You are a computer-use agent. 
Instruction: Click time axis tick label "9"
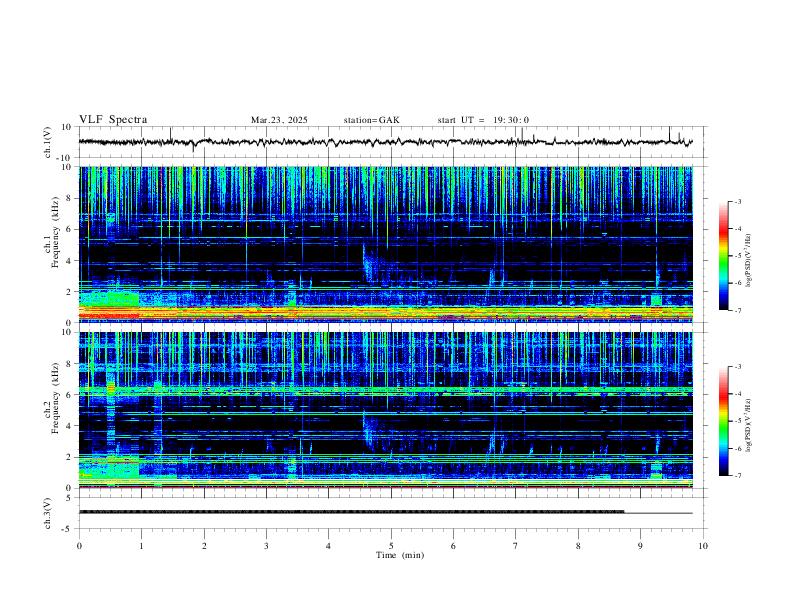coord(640,546)
